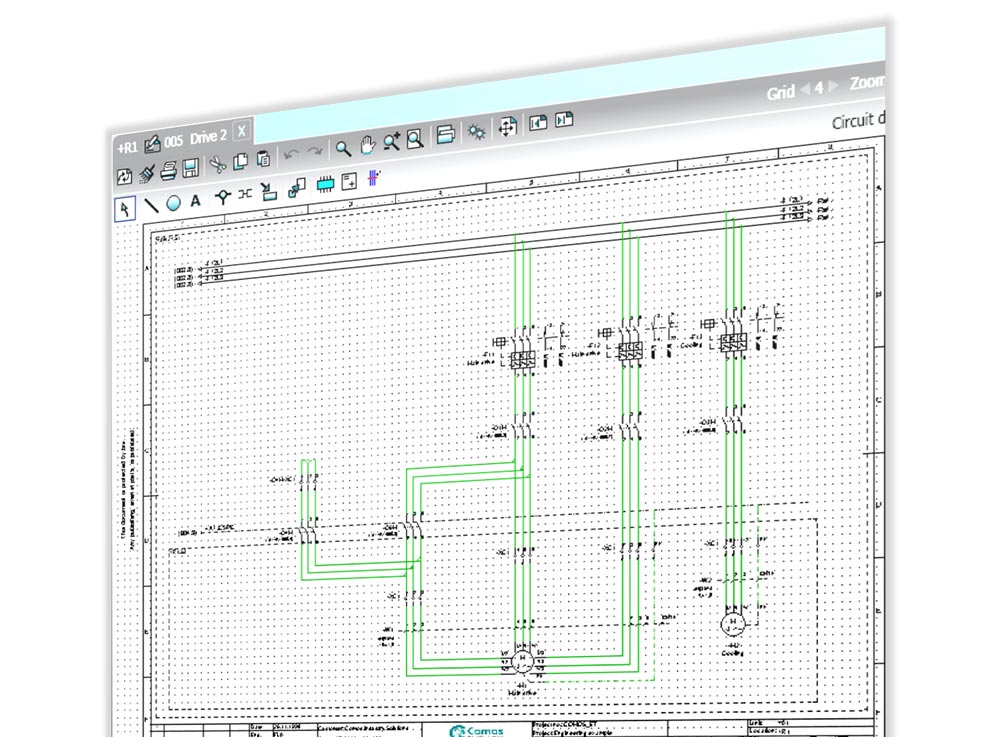Open the layers/windows stack icon
The width and height of the screenshot is (1000, 737).
coord(445,135)
